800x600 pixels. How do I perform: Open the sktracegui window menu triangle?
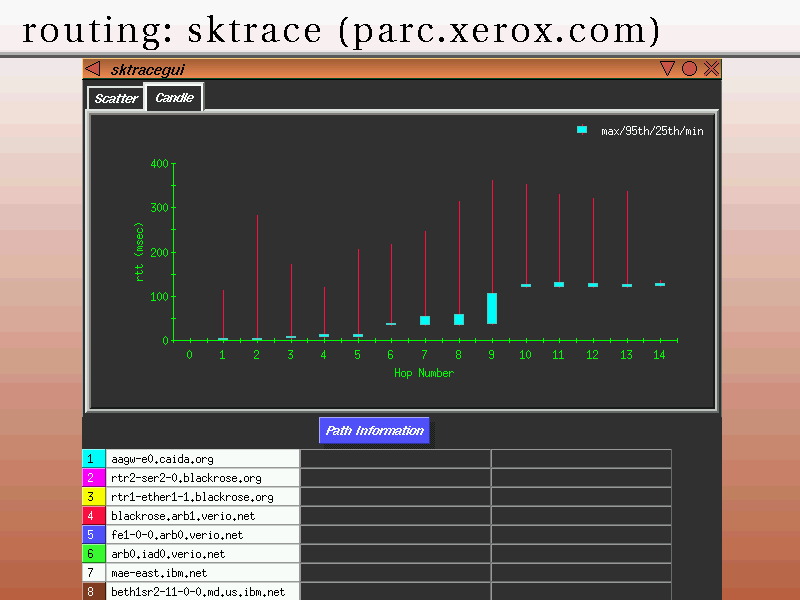92,68
